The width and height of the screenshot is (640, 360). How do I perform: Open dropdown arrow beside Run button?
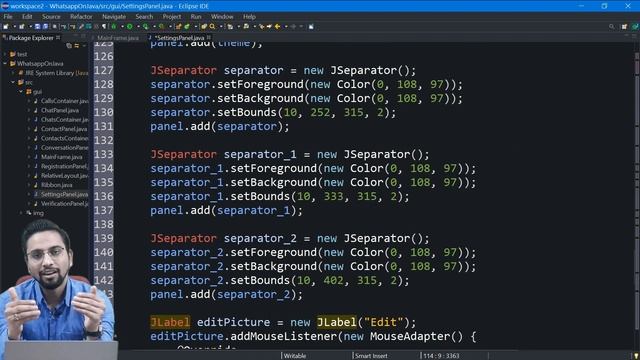point(138,27)
